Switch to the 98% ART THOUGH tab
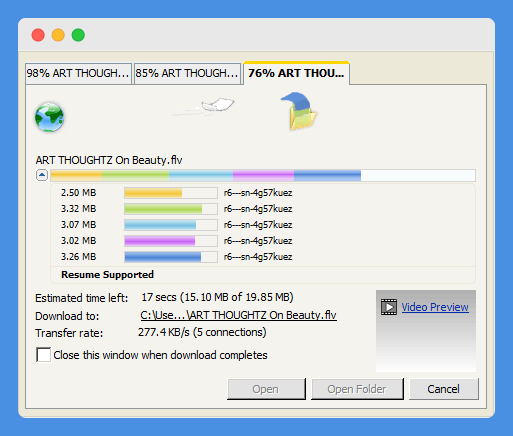Image resolution: width=513 pixels, height=436 pixels. (x=78, y=73)
